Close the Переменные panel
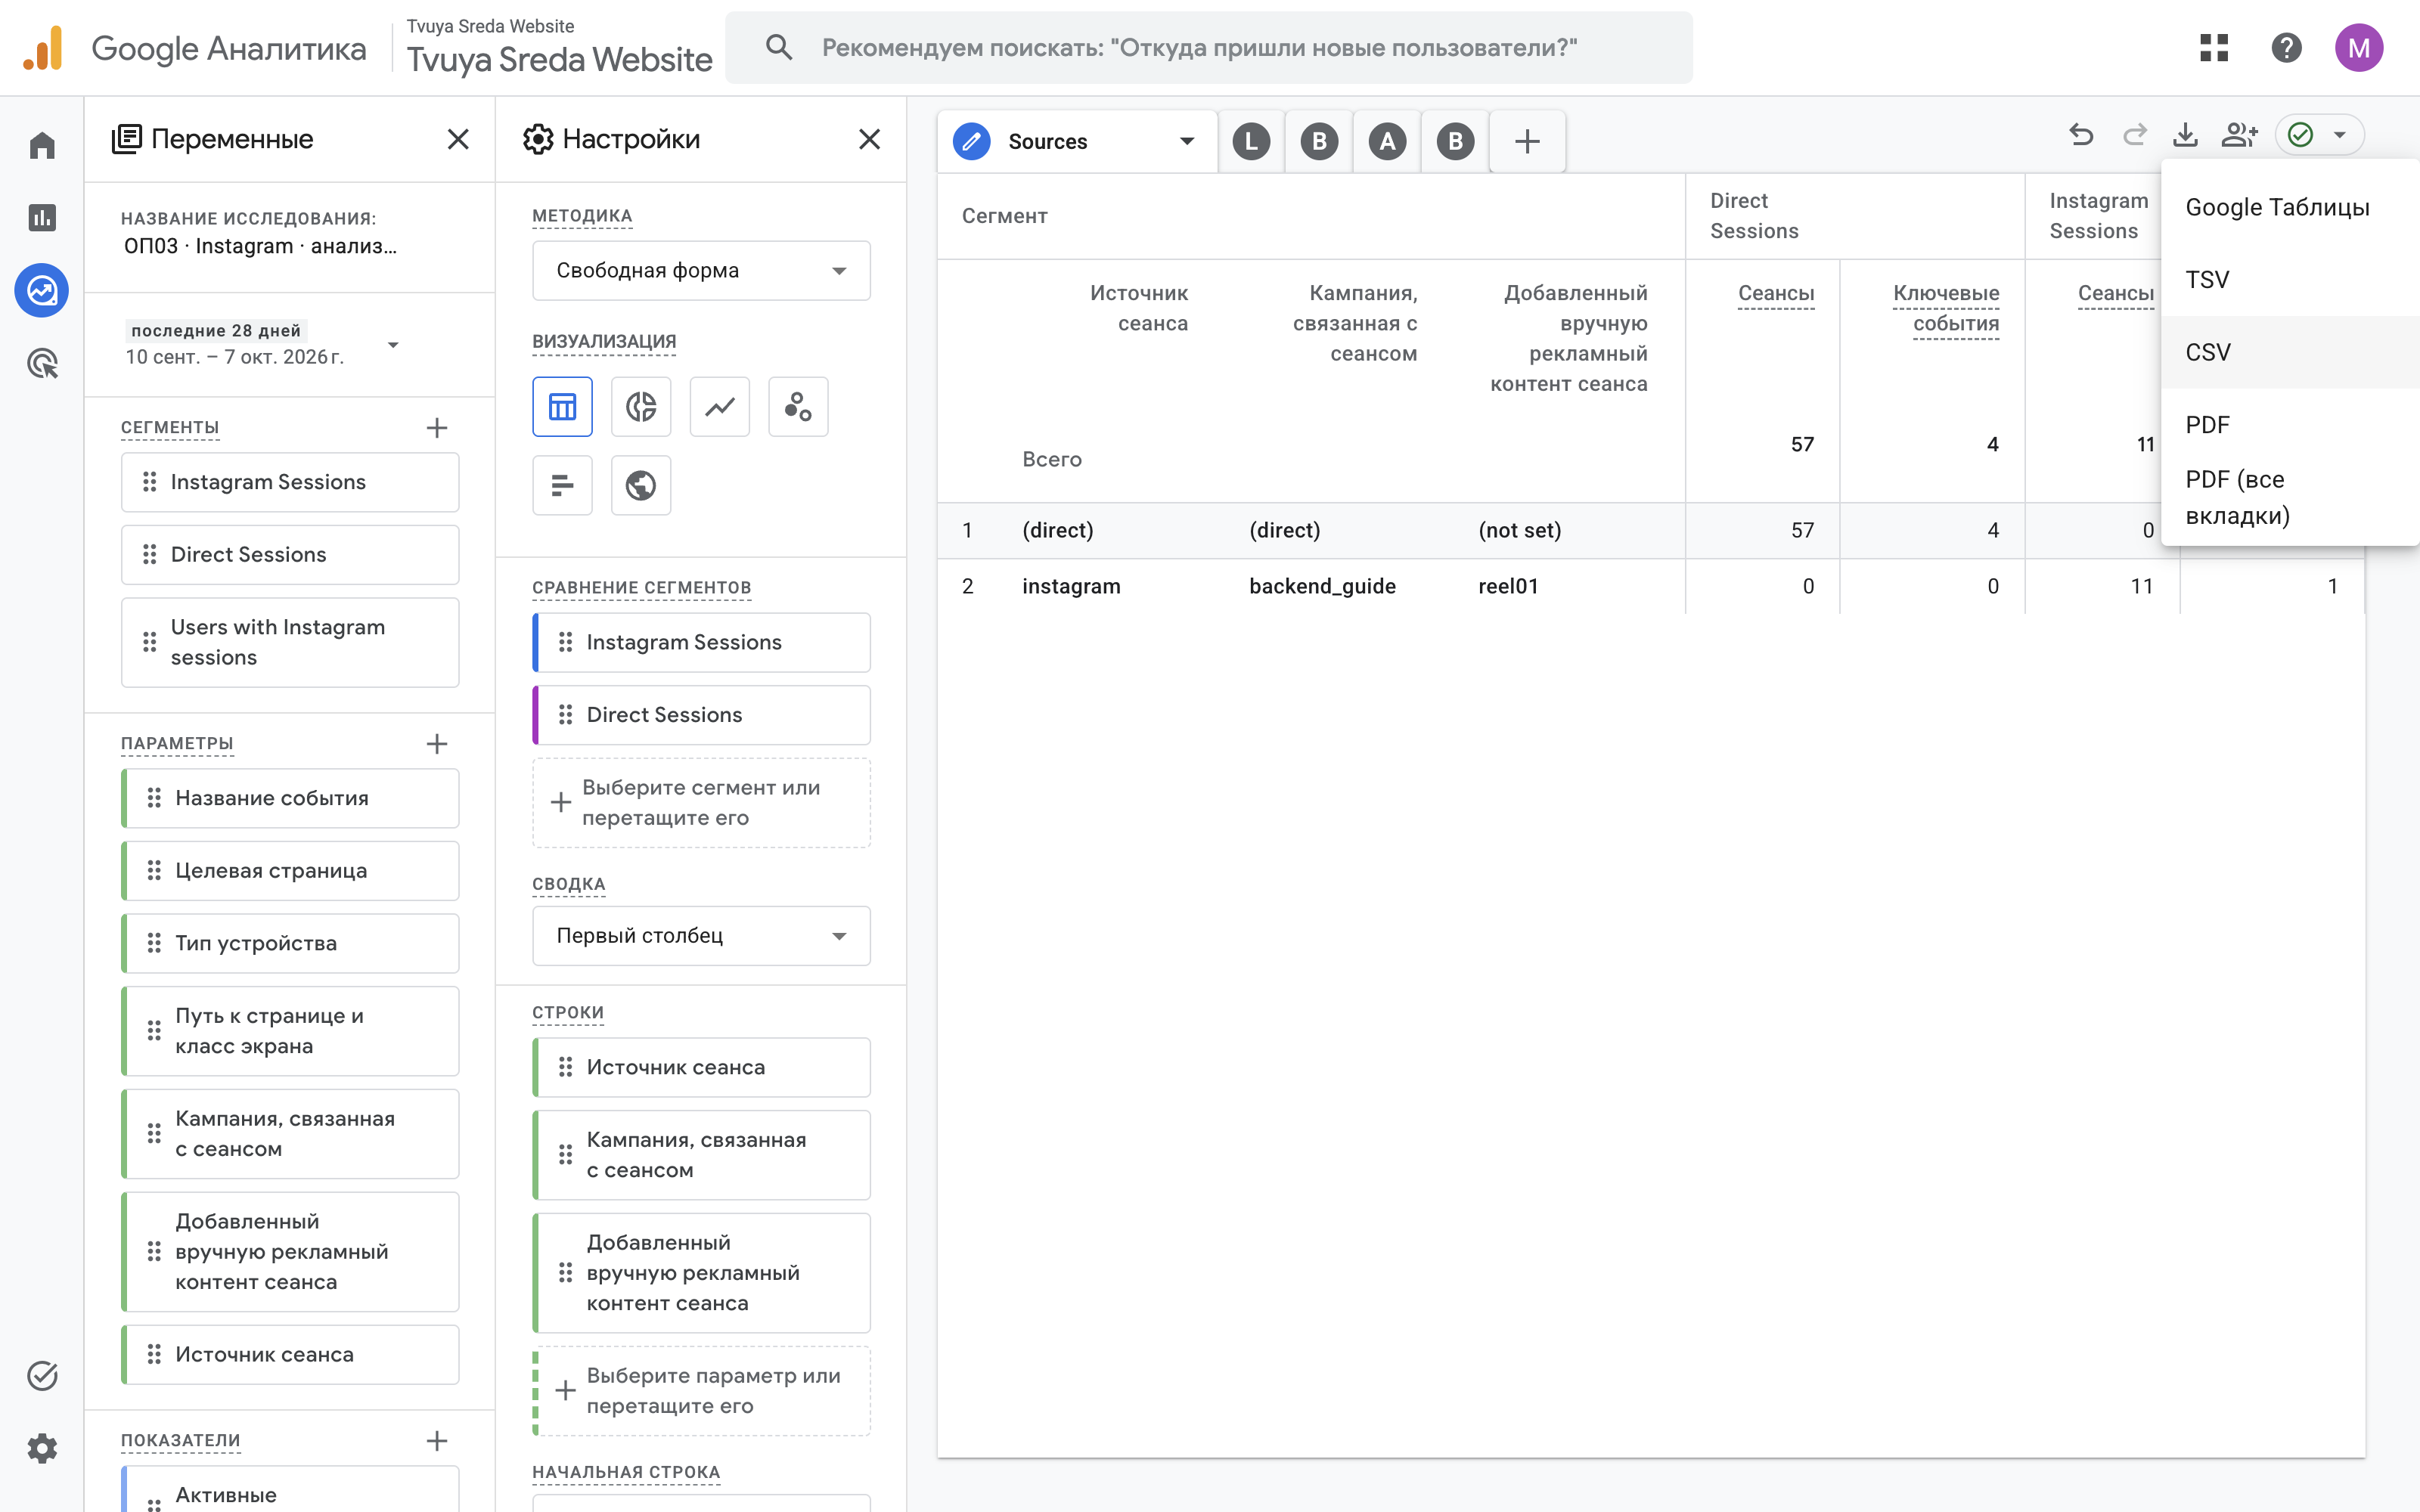2420x1512 pixels. point(458,139)
